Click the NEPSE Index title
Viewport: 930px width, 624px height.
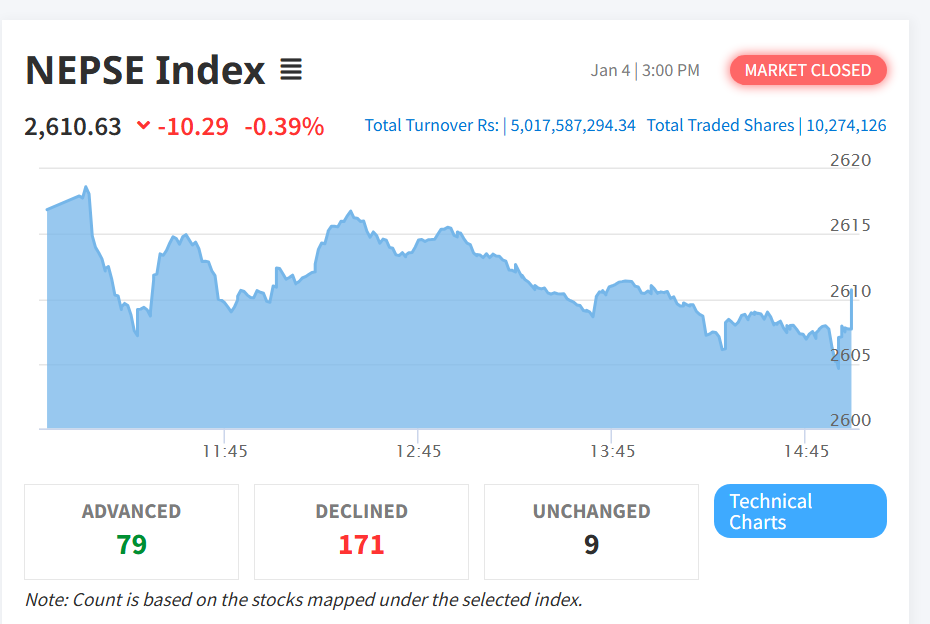[145, 71]
